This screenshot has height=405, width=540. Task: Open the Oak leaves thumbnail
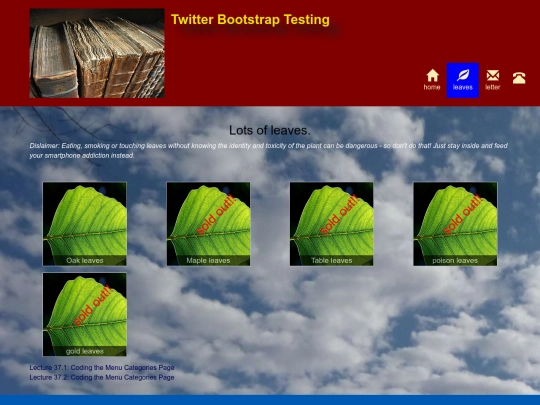pos(85,224)
